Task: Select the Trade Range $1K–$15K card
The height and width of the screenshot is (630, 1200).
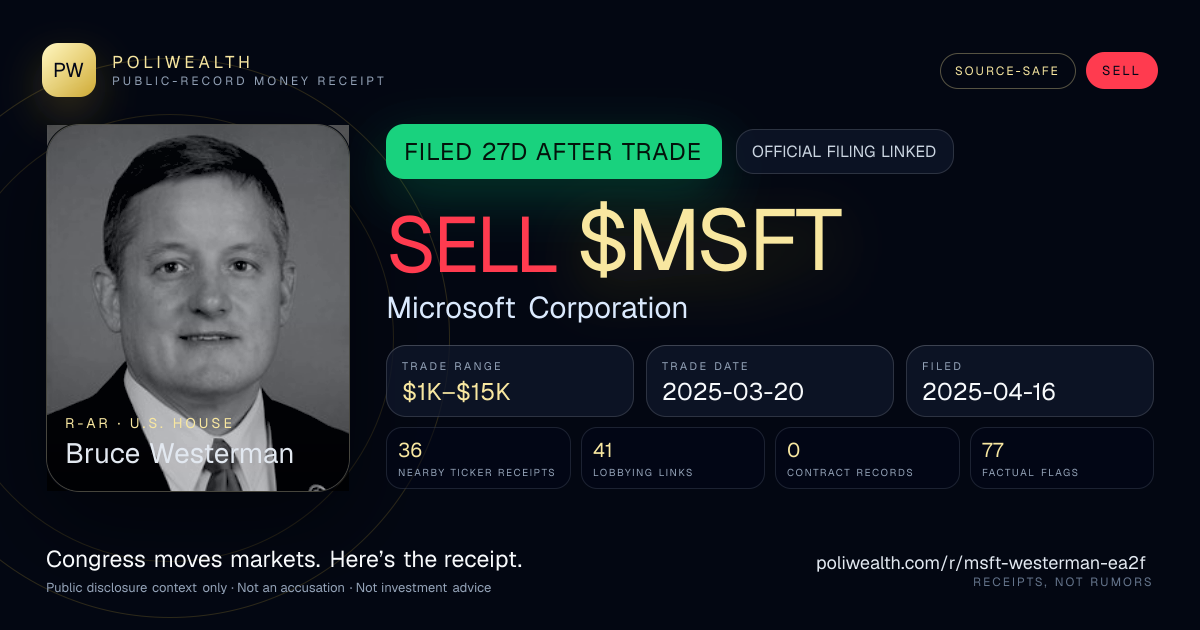Action: (510, 381)
